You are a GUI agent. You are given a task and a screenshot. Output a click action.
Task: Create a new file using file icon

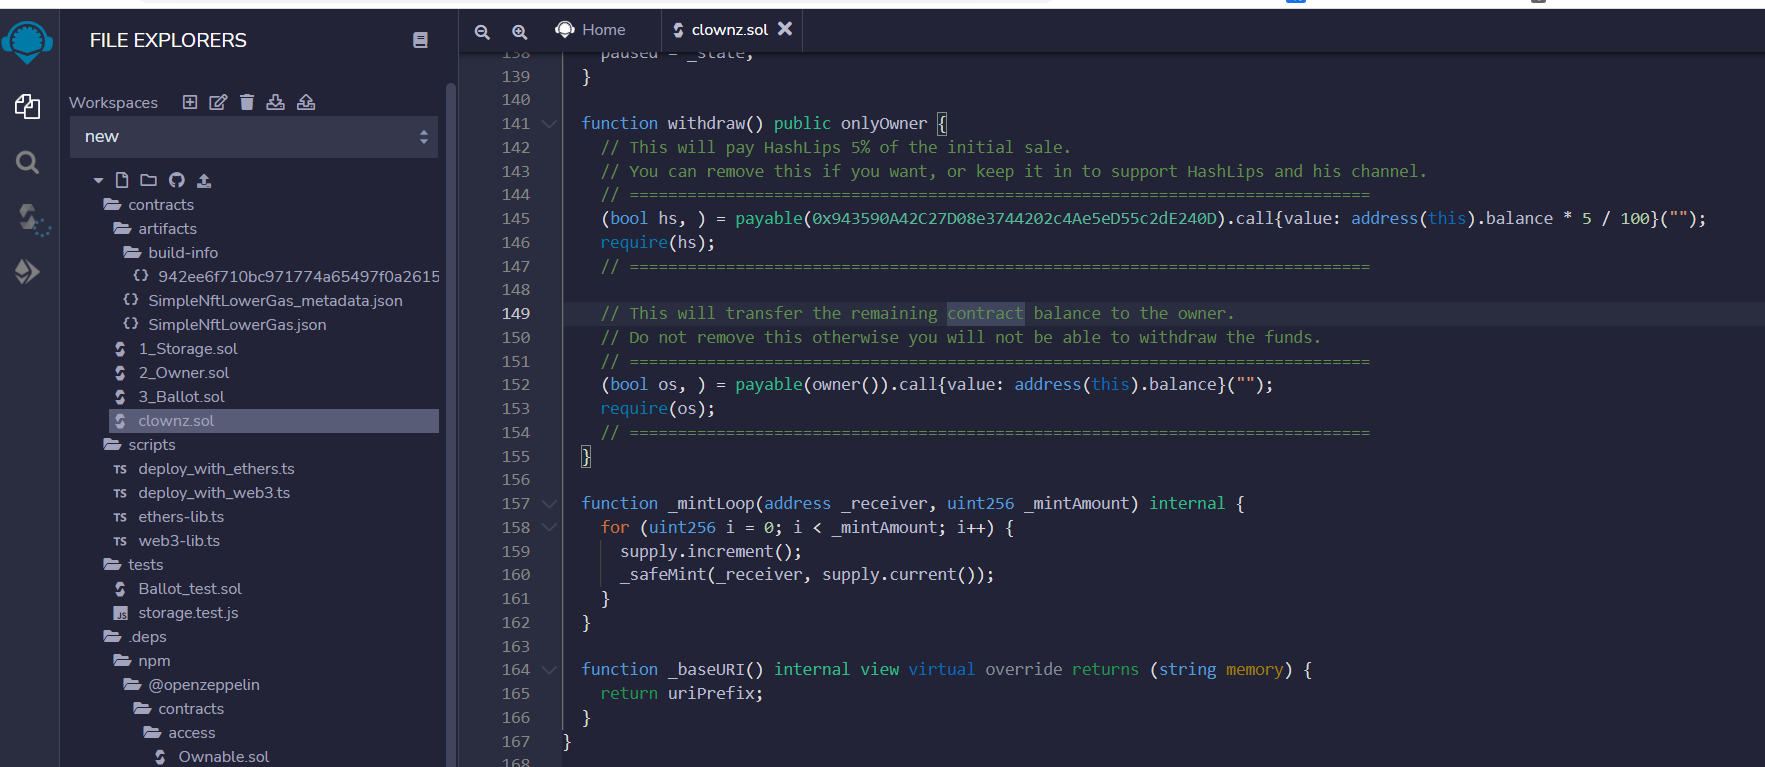point(122,180)
